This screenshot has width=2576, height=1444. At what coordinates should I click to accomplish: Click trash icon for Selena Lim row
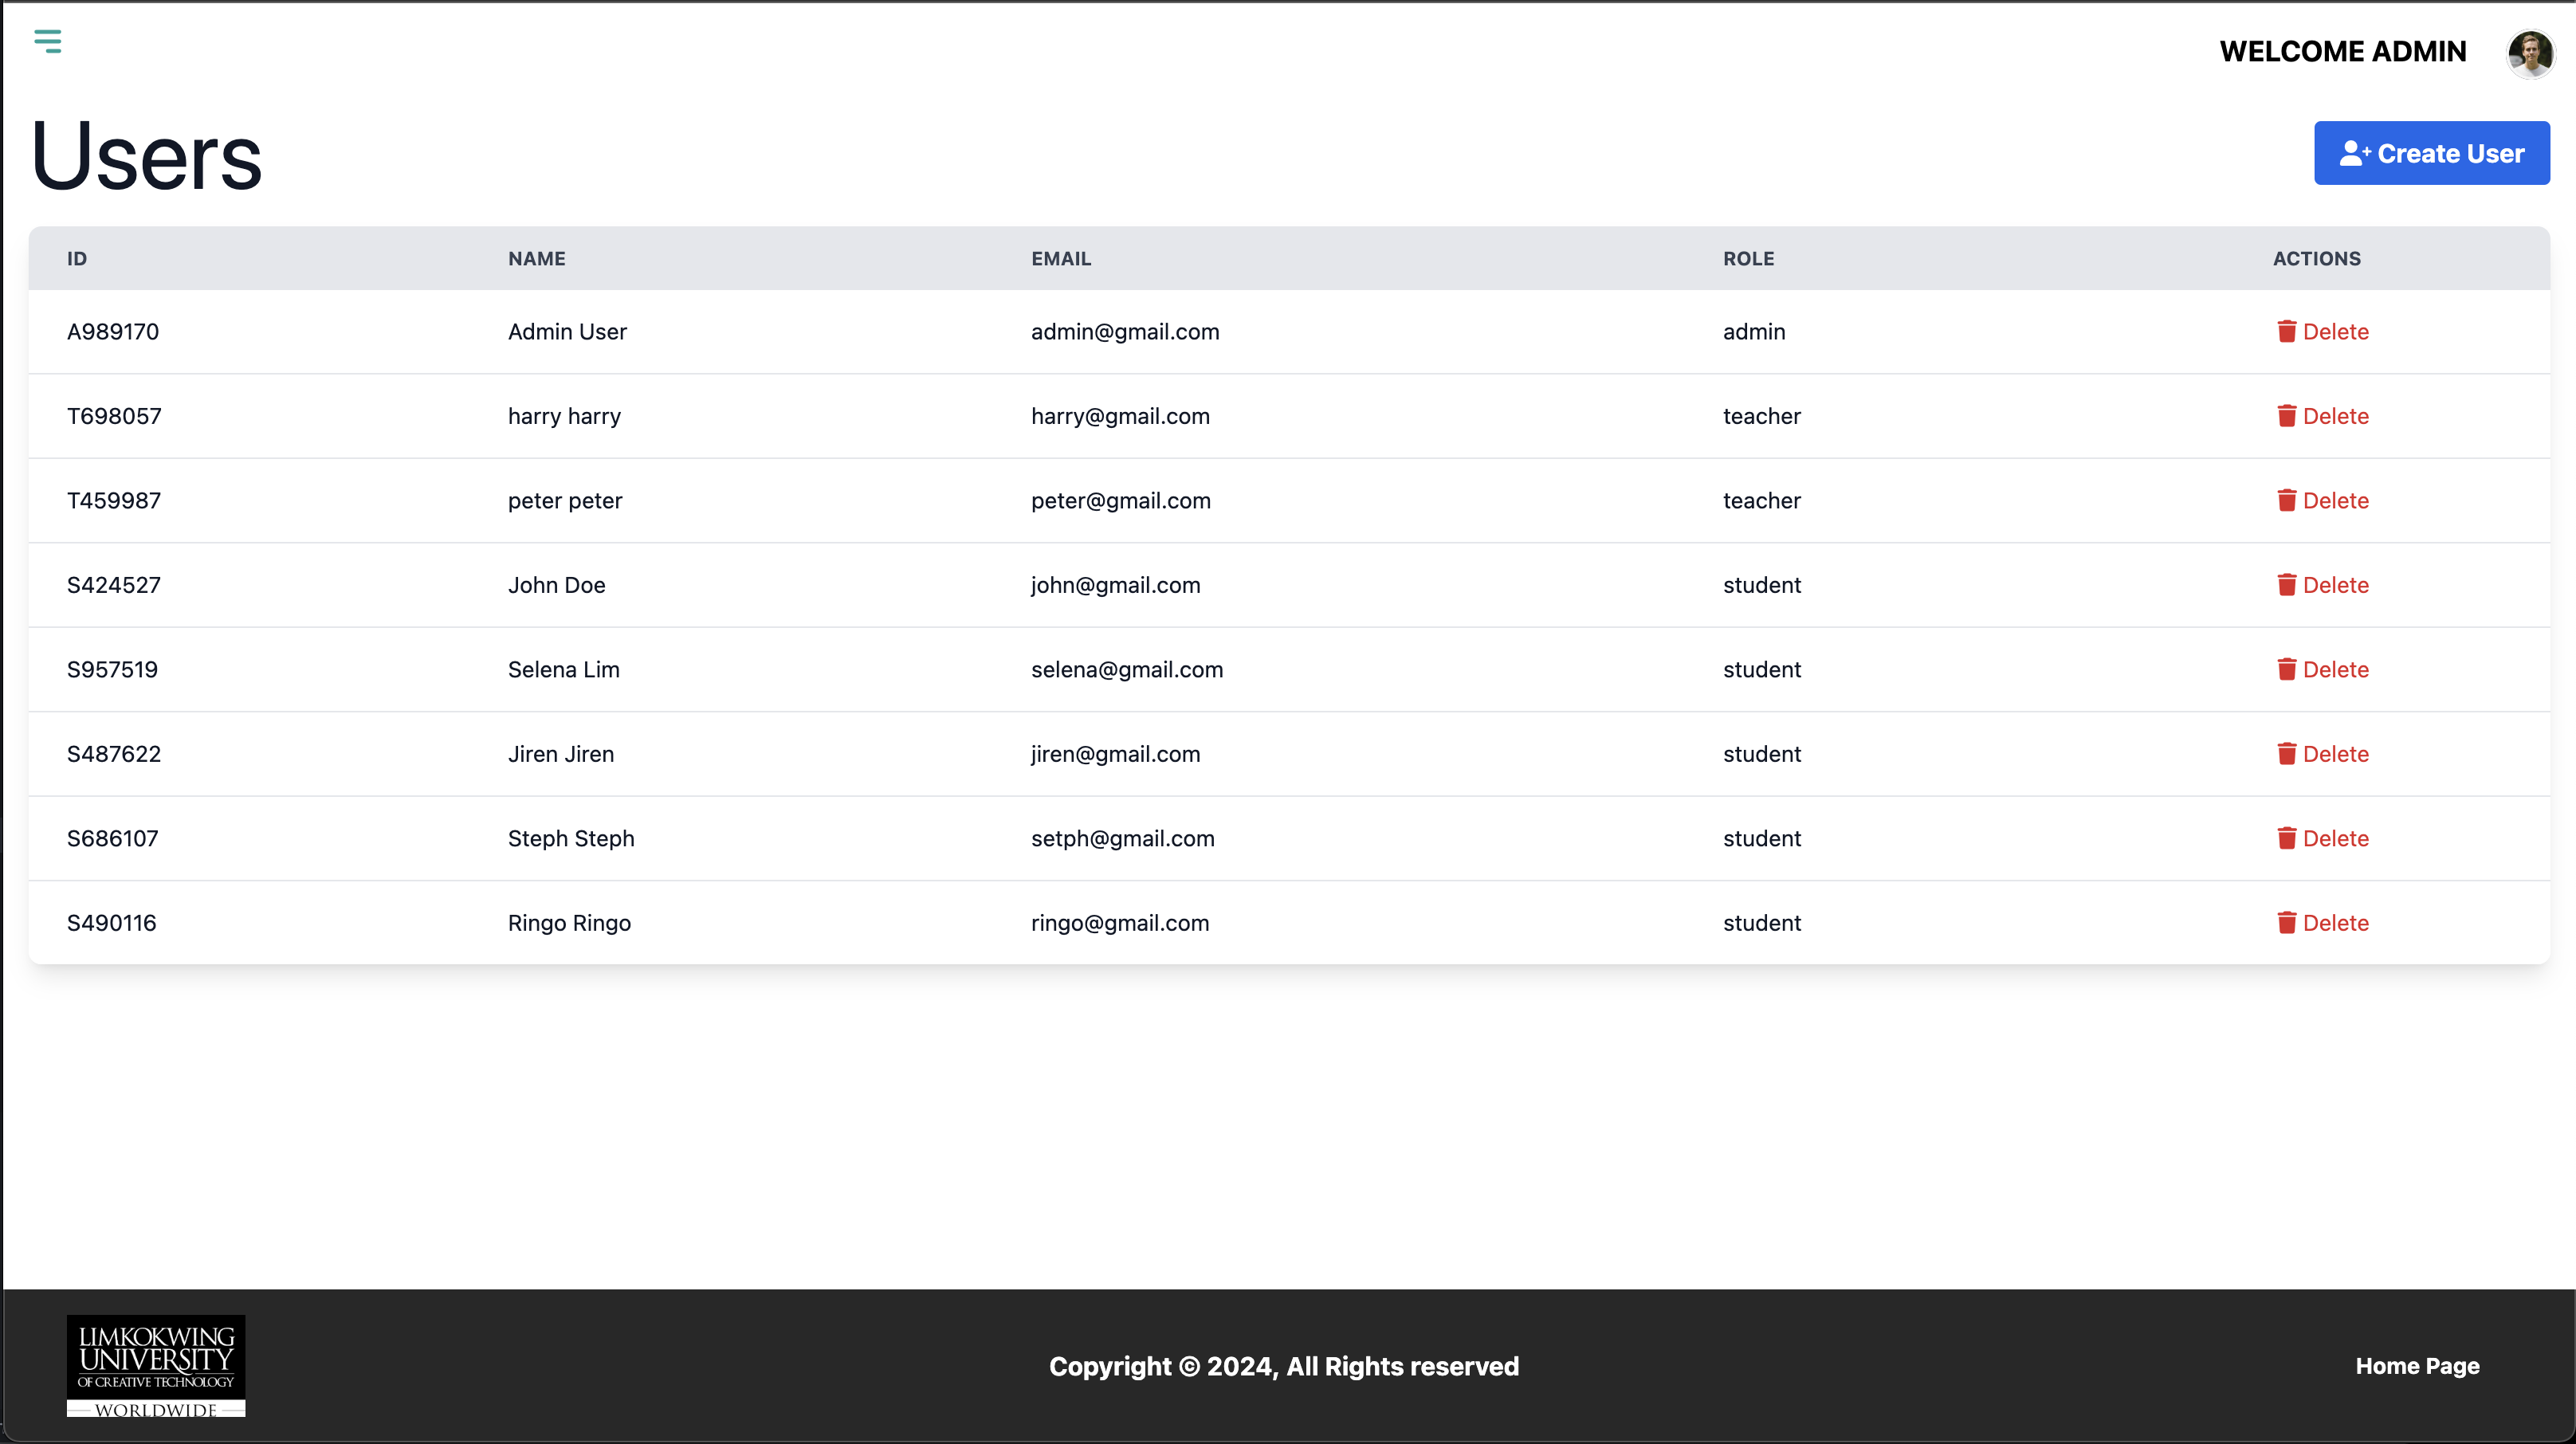[x=2286, y=669]
